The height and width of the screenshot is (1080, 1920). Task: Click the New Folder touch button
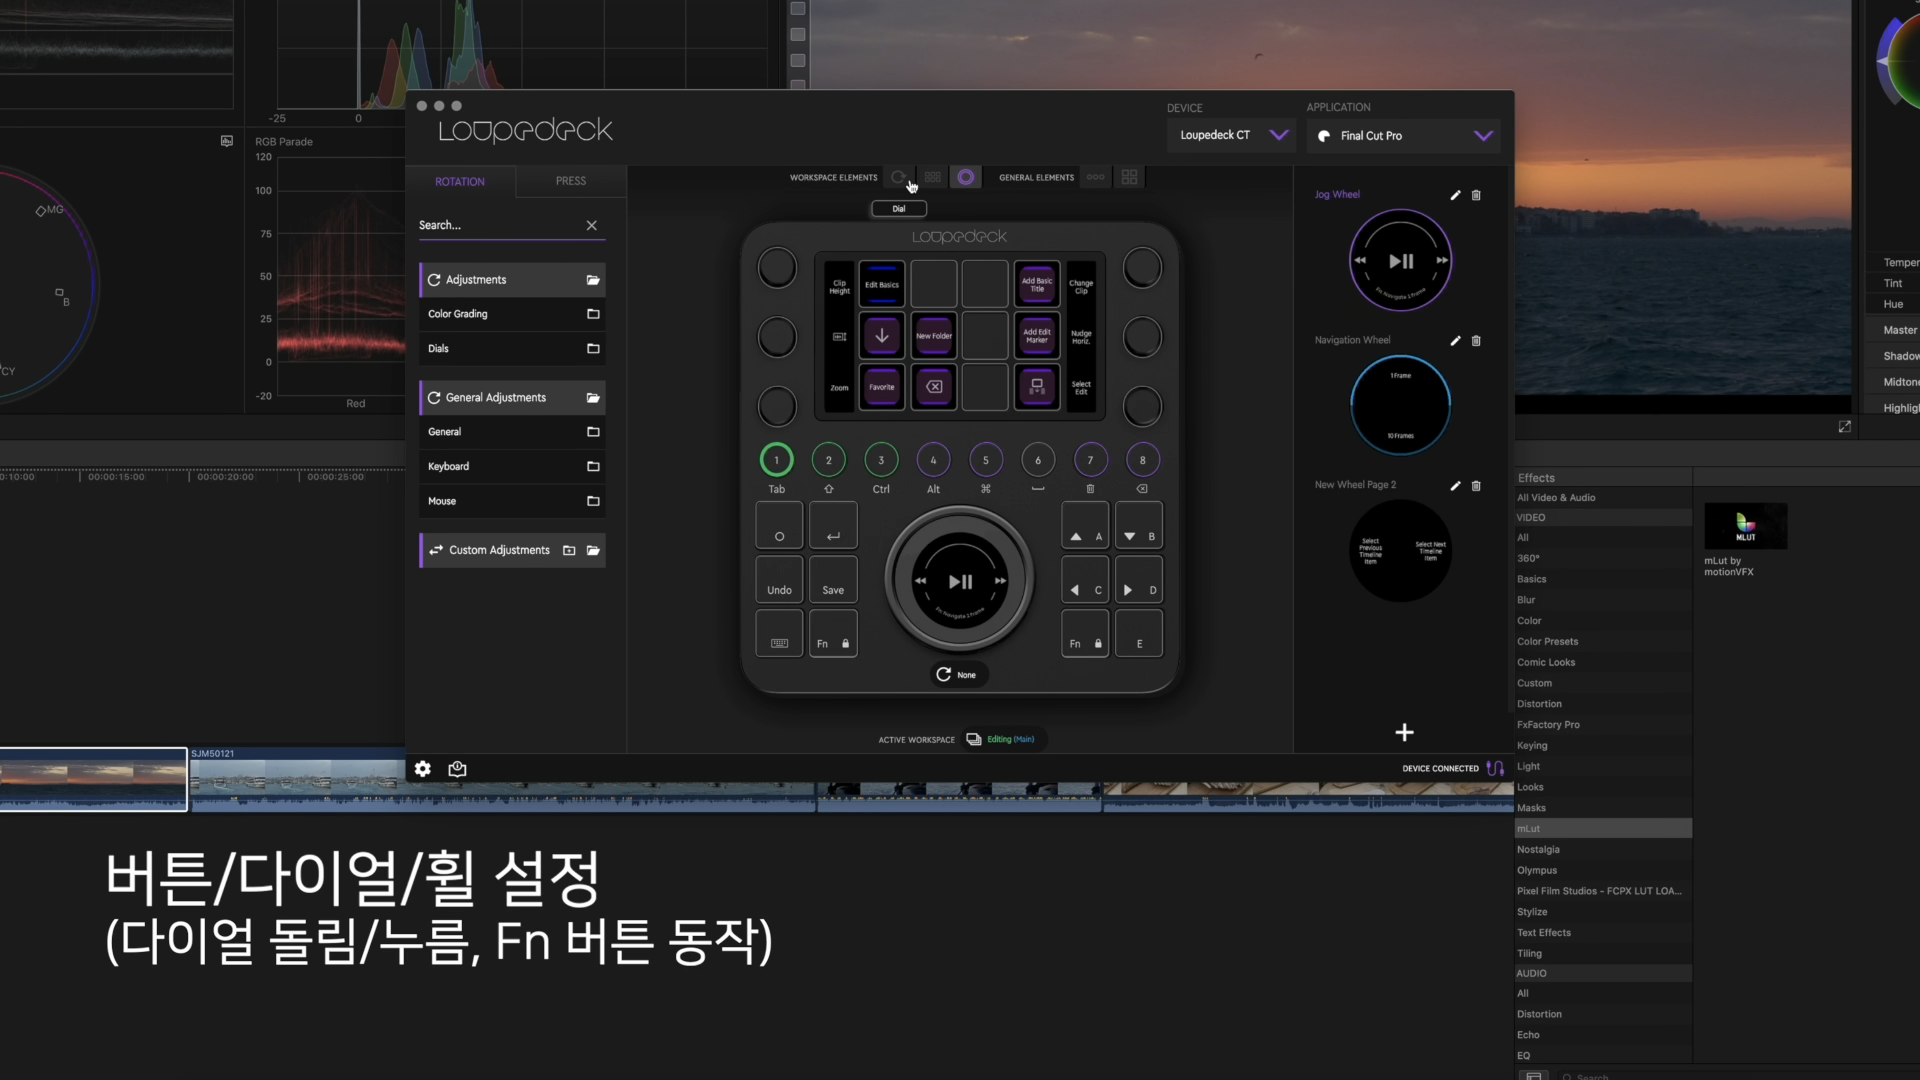(933, 336)
